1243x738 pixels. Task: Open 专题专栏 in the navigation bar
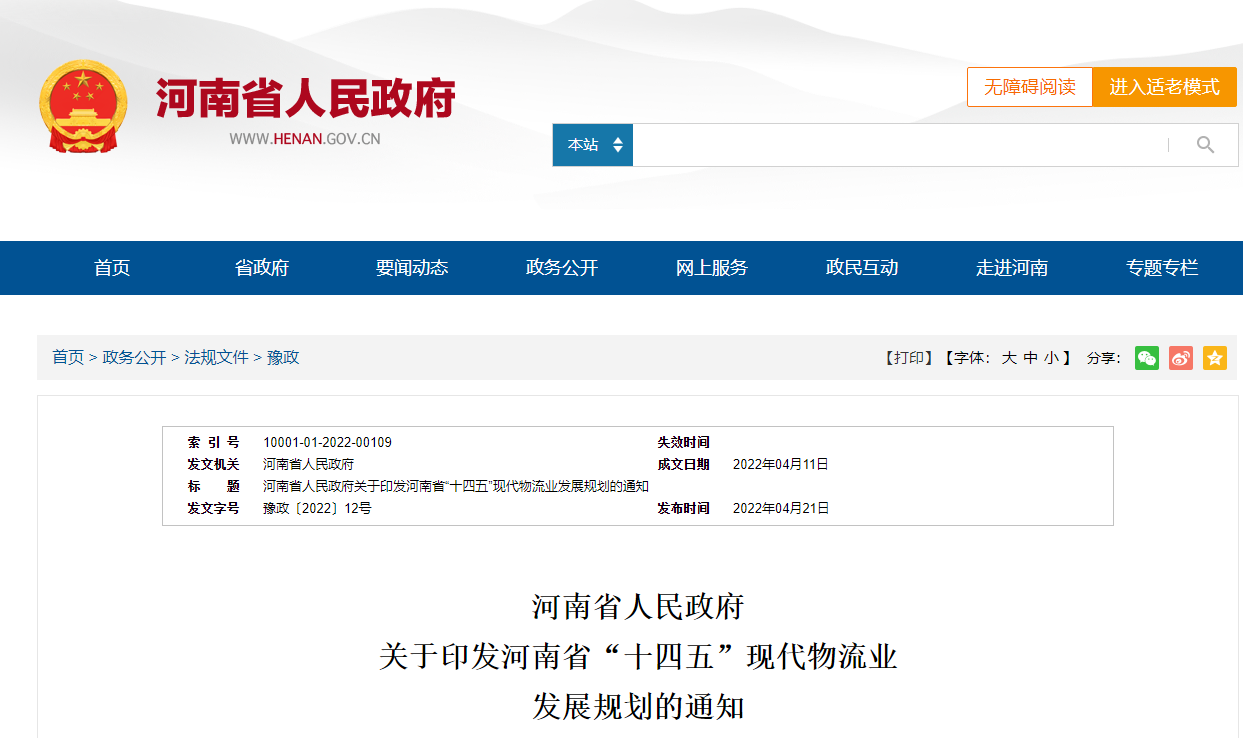coord(1162,268)
